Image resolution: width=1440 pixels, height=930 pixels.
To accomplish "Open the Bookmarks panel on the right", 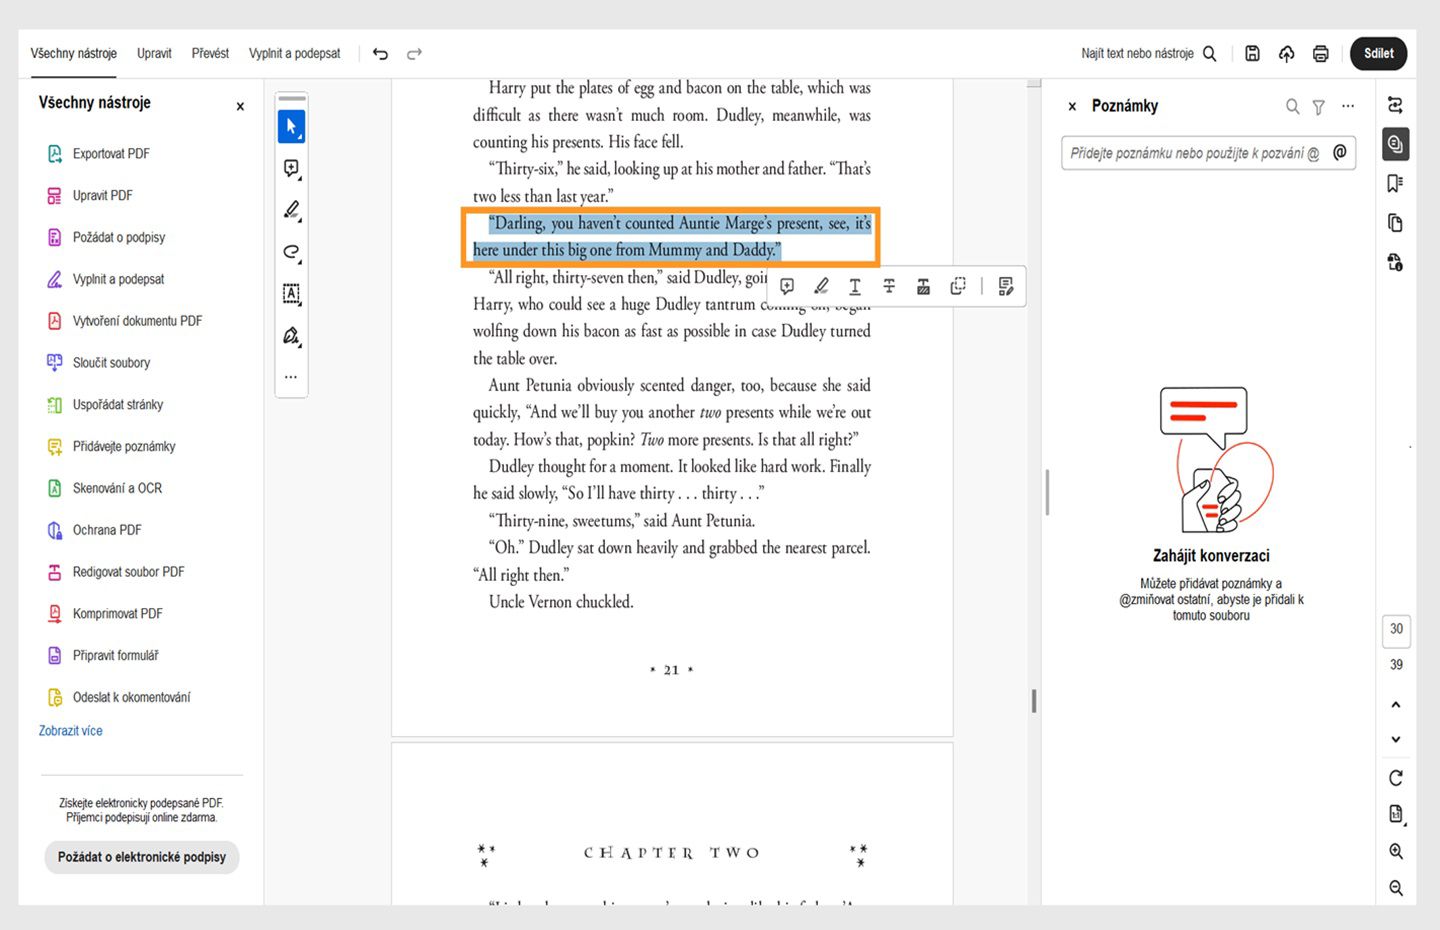I will (1395, 183).
